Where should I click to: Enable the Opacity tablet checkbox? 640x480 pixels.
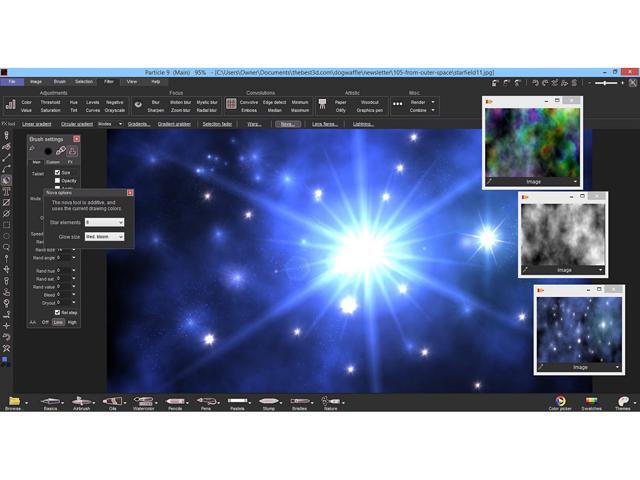(57, 181)
